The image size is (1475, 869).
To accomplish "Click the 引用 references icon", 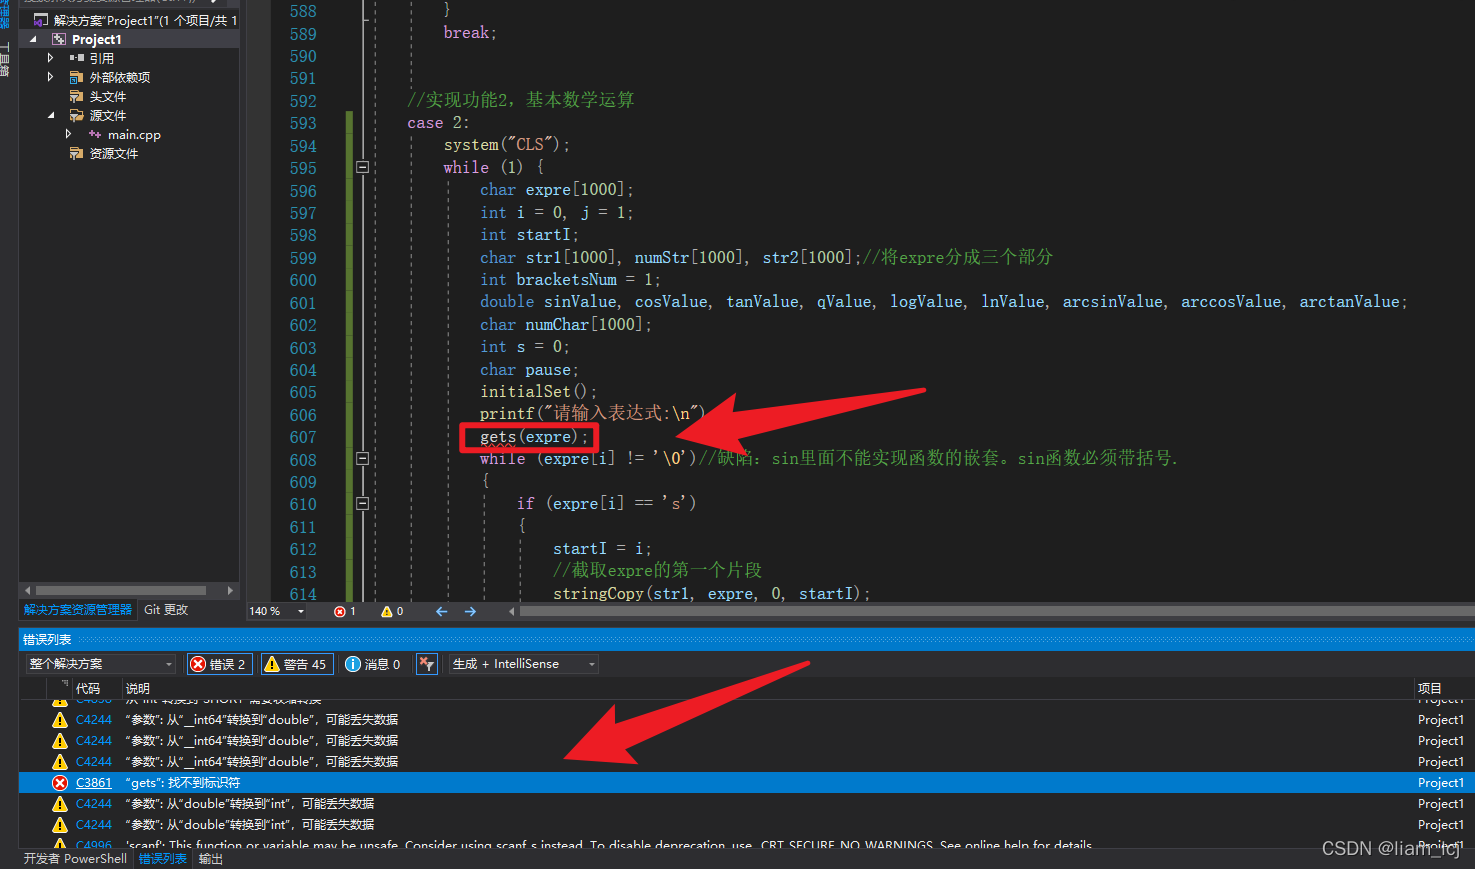I will point(77,58).
